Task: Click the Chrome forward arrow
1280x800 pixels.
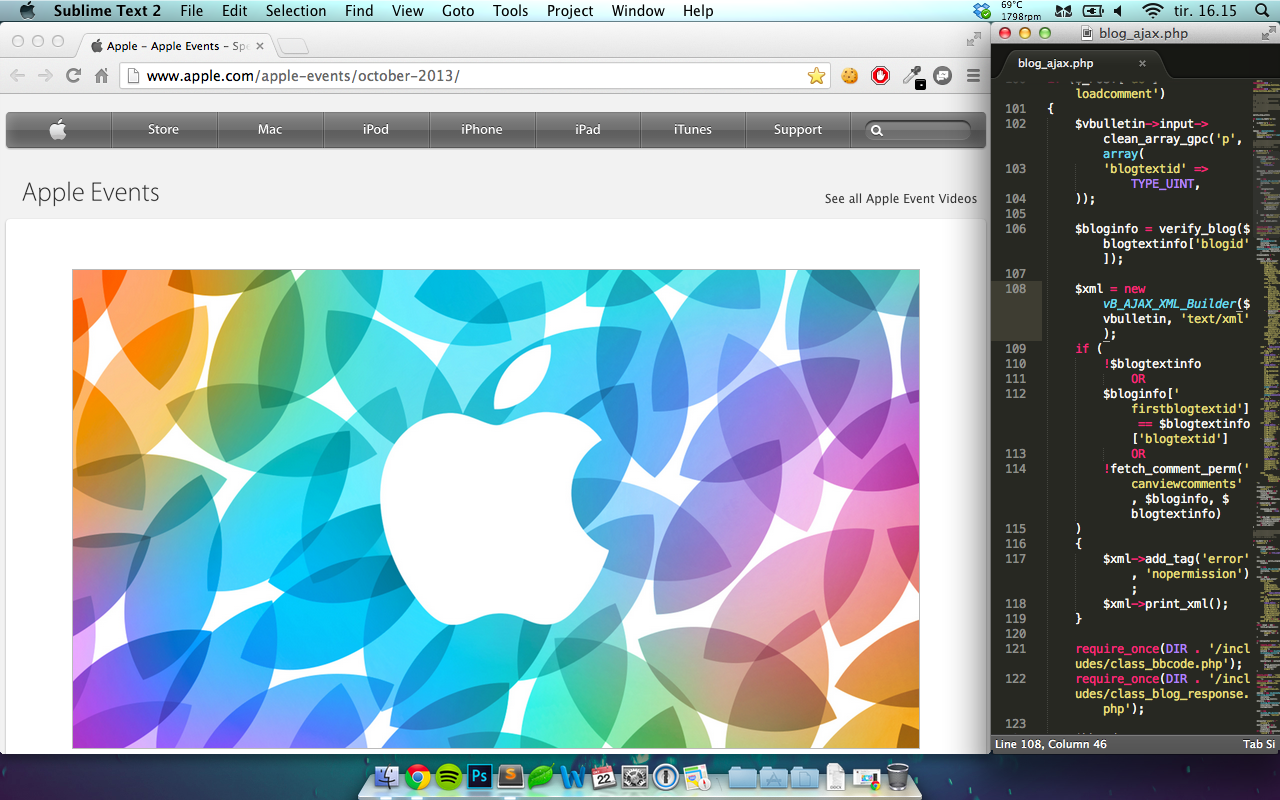Action: [x=45, y=75]
